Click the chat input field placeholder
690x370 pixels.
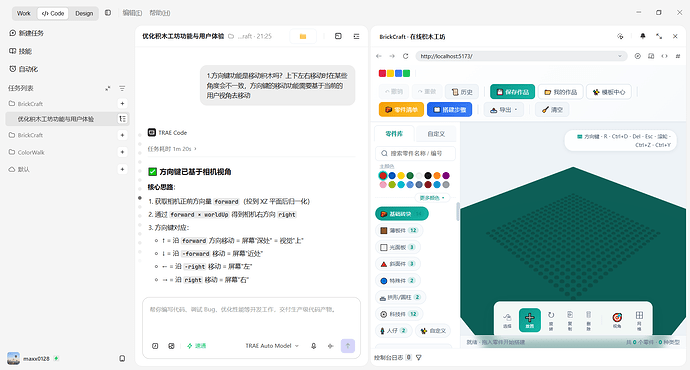243,309
